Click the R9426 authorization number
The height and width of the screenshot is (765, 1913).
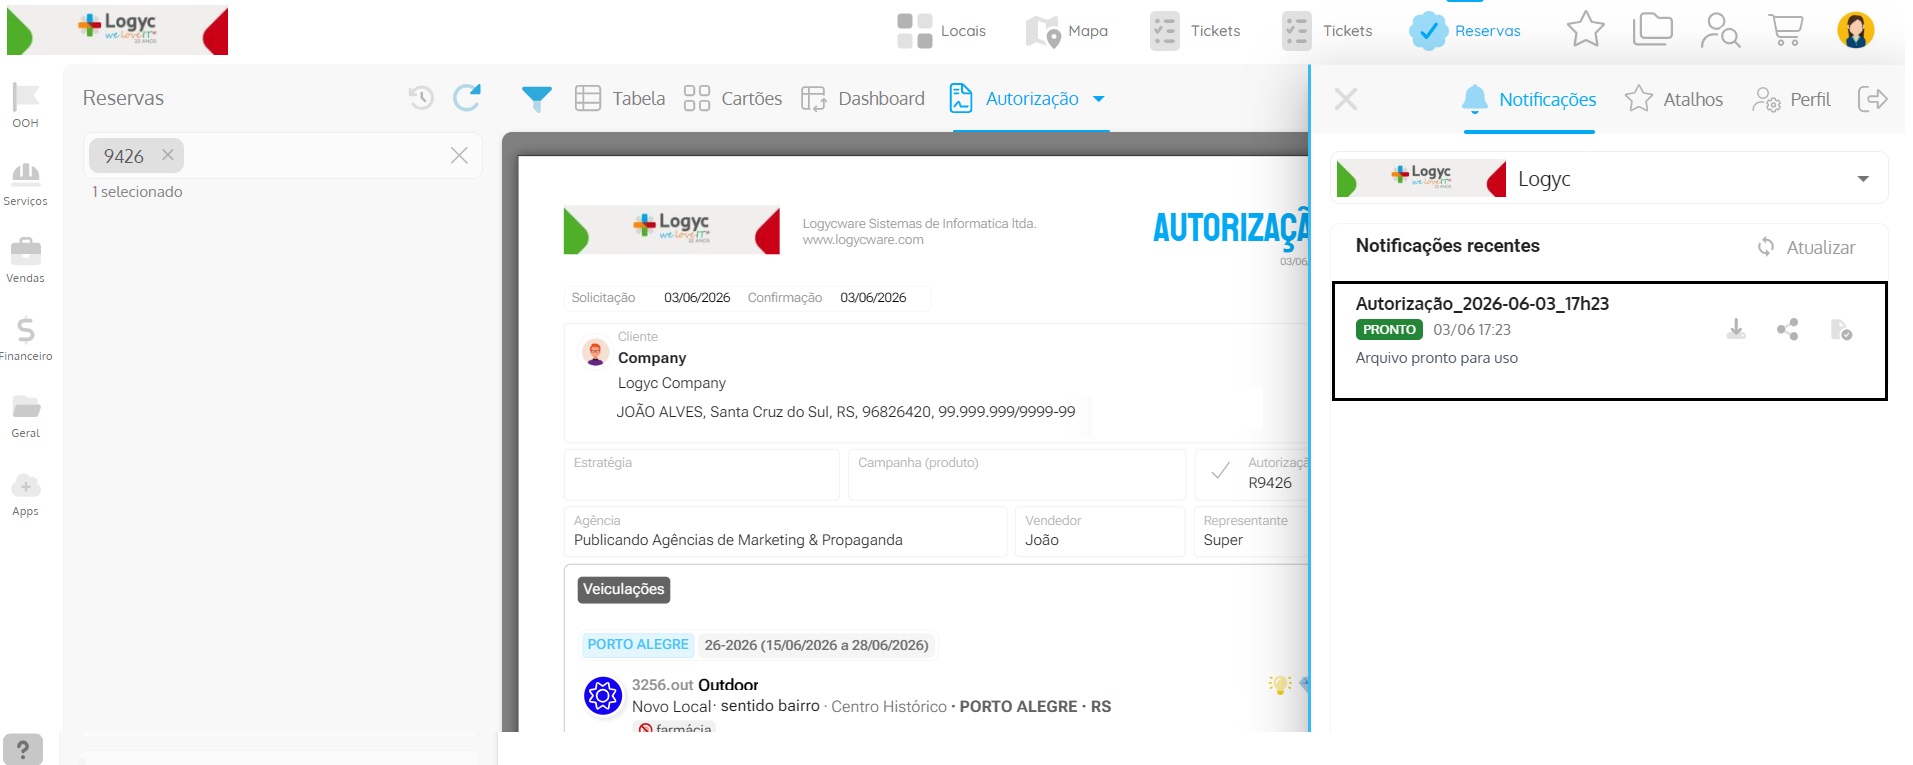[1270, 483]
